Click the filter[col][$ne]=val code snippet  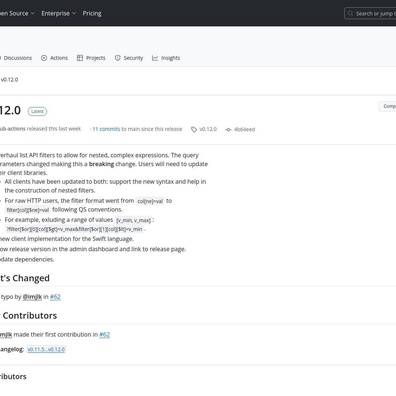pyautogui.click(x=28, y=210)
